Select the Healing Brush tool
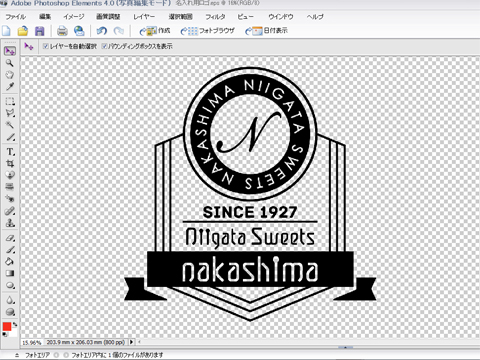The width and height of the screenshot is (480, 360). [10, 211]
